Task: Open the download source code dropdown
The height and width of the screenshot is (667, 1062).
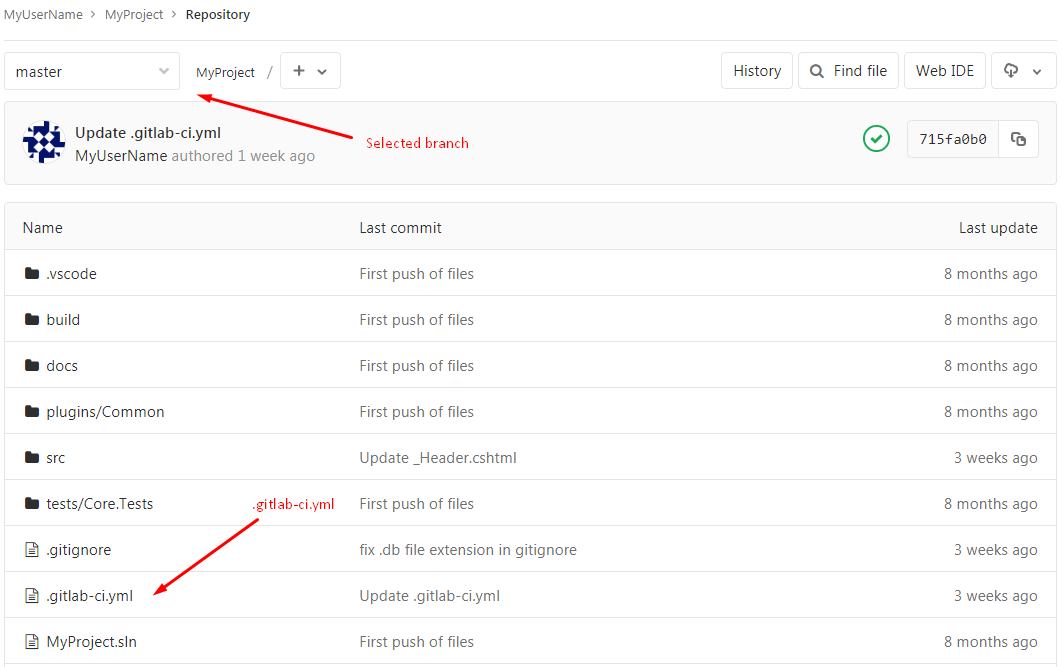Action: click(1023, 71)
